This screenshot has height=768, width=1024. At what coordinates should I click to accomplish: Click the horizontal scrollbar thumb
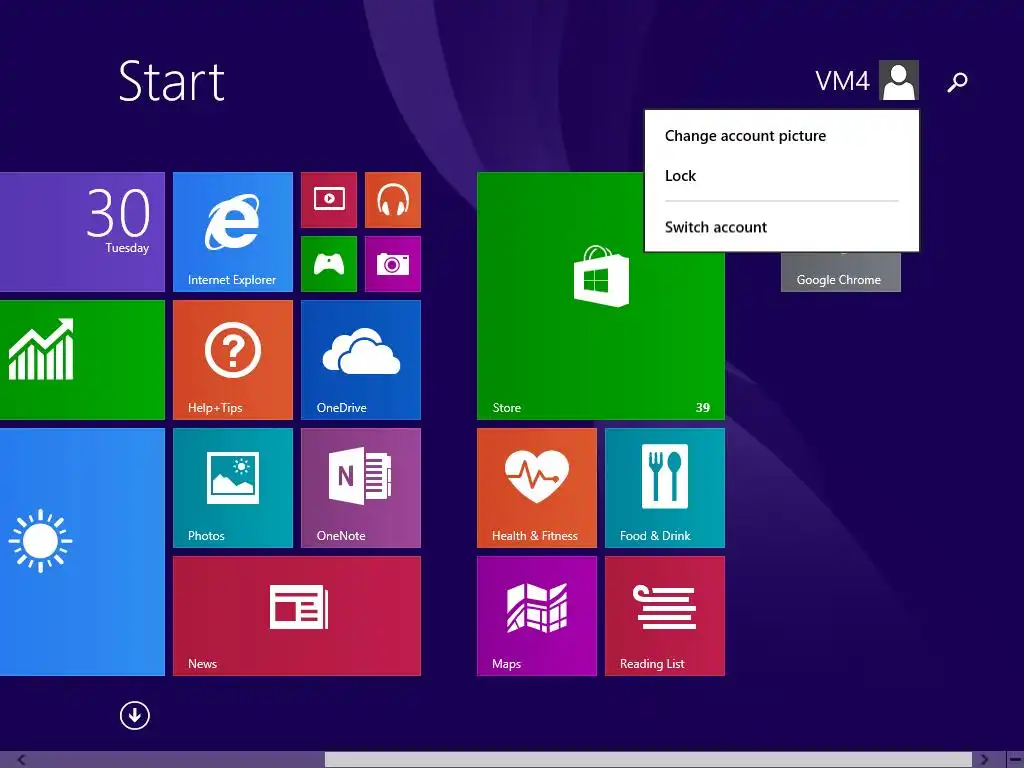coord(648,760)
